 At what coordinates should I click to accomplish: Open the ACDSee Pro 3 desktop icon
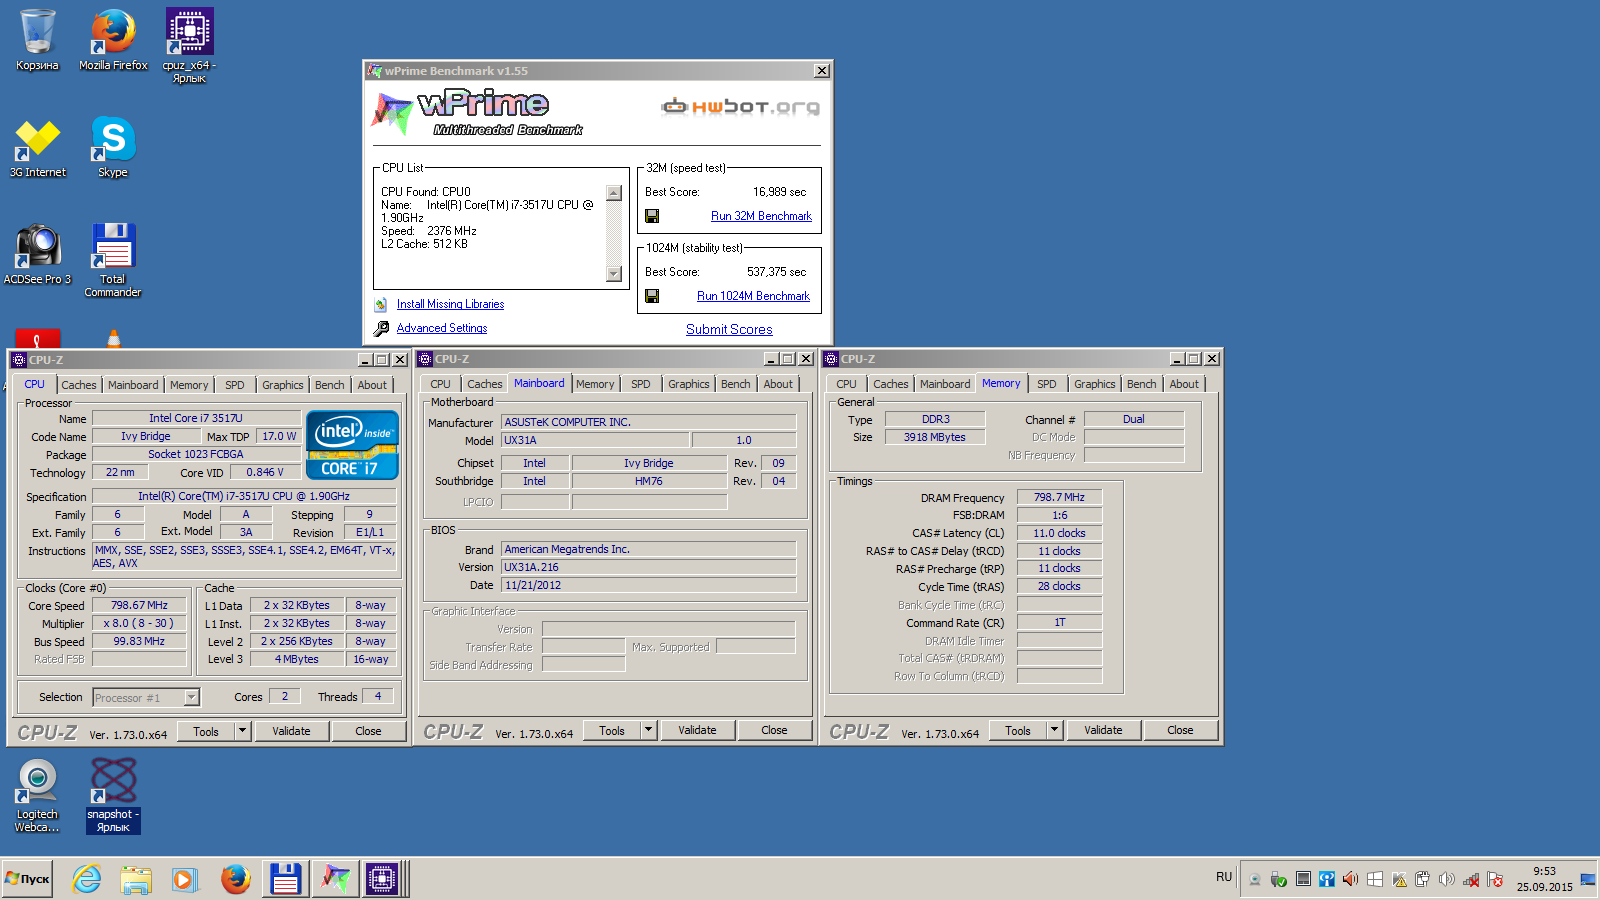pyautogui.click(x=37, y=254)
